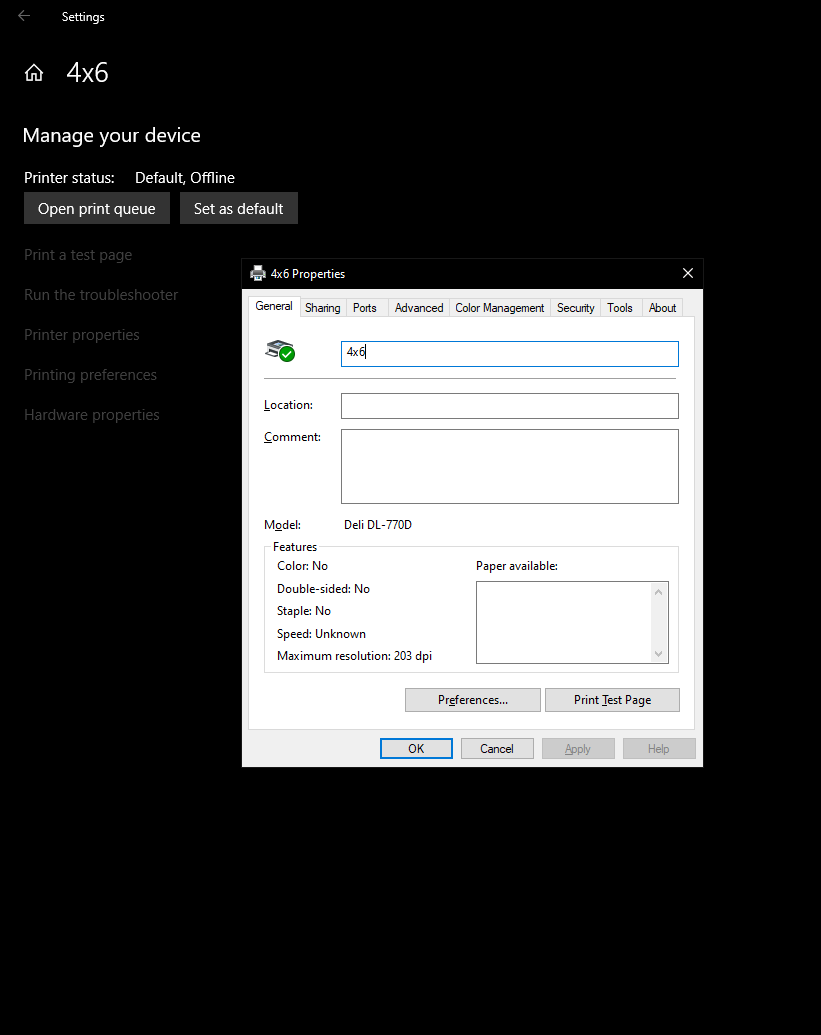This screenshot has height=1035, width=821.
Task: Open the Ports tab
Action: [365, 308]
